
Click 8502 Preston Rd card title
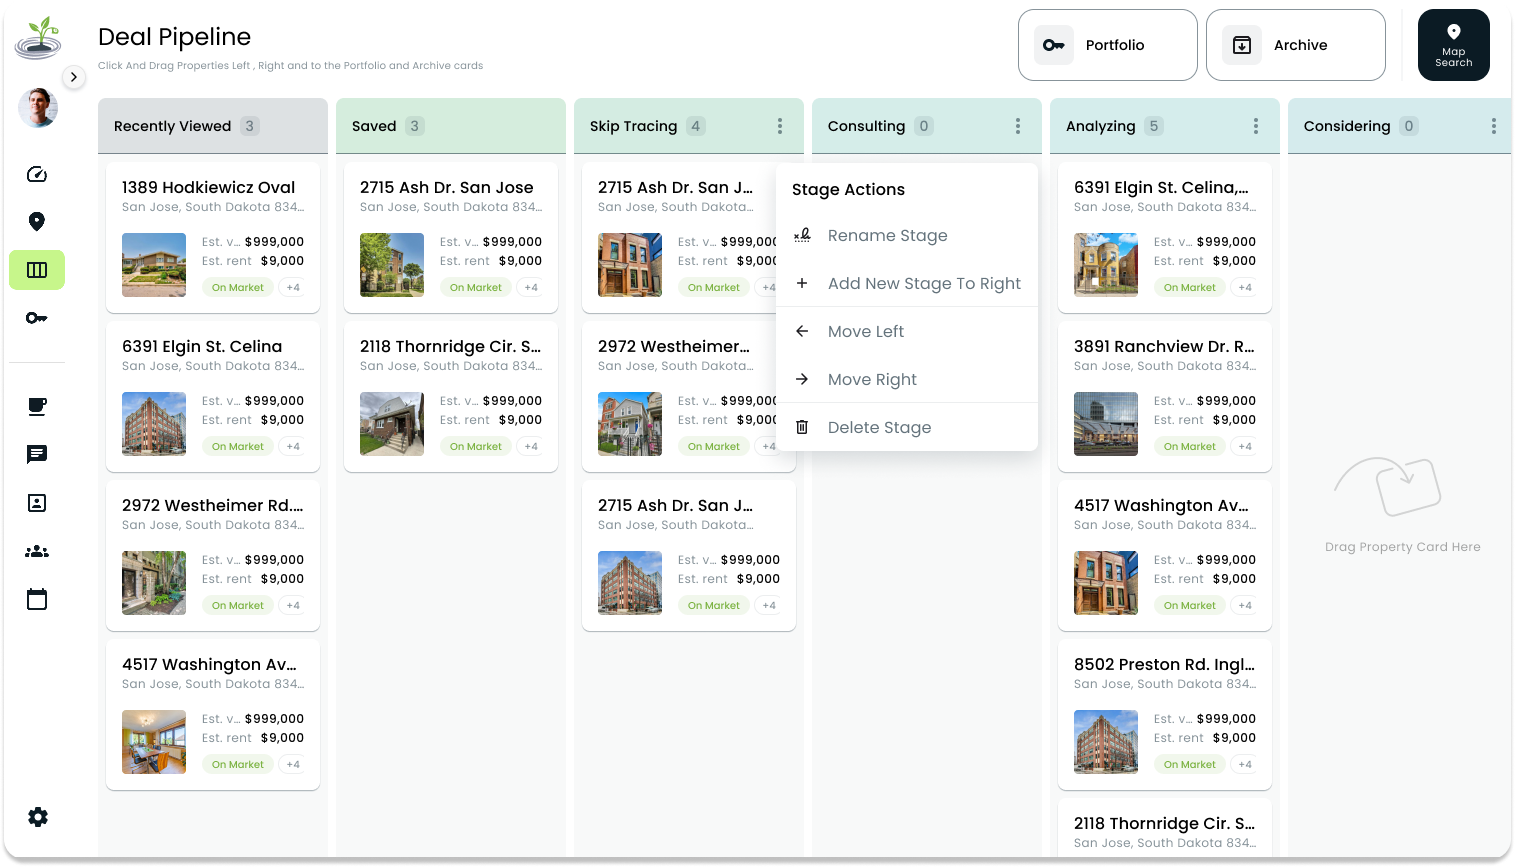pyautogui.click(x=1164, y=665)
